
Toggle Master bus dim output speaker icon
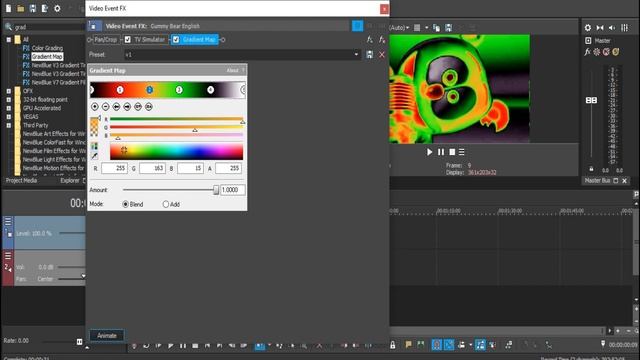click(612, 28)
